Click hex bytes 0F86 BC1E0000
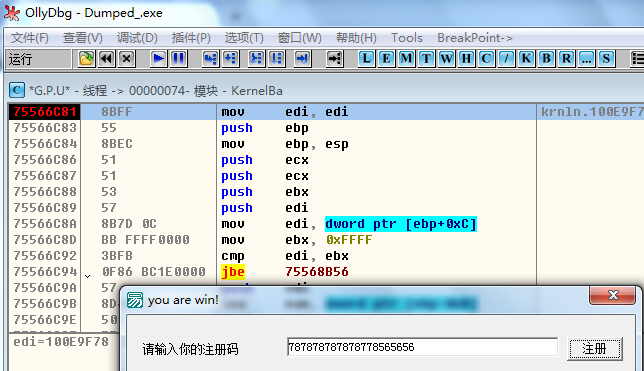The image size is (644, 371). (x=154, y=272)
